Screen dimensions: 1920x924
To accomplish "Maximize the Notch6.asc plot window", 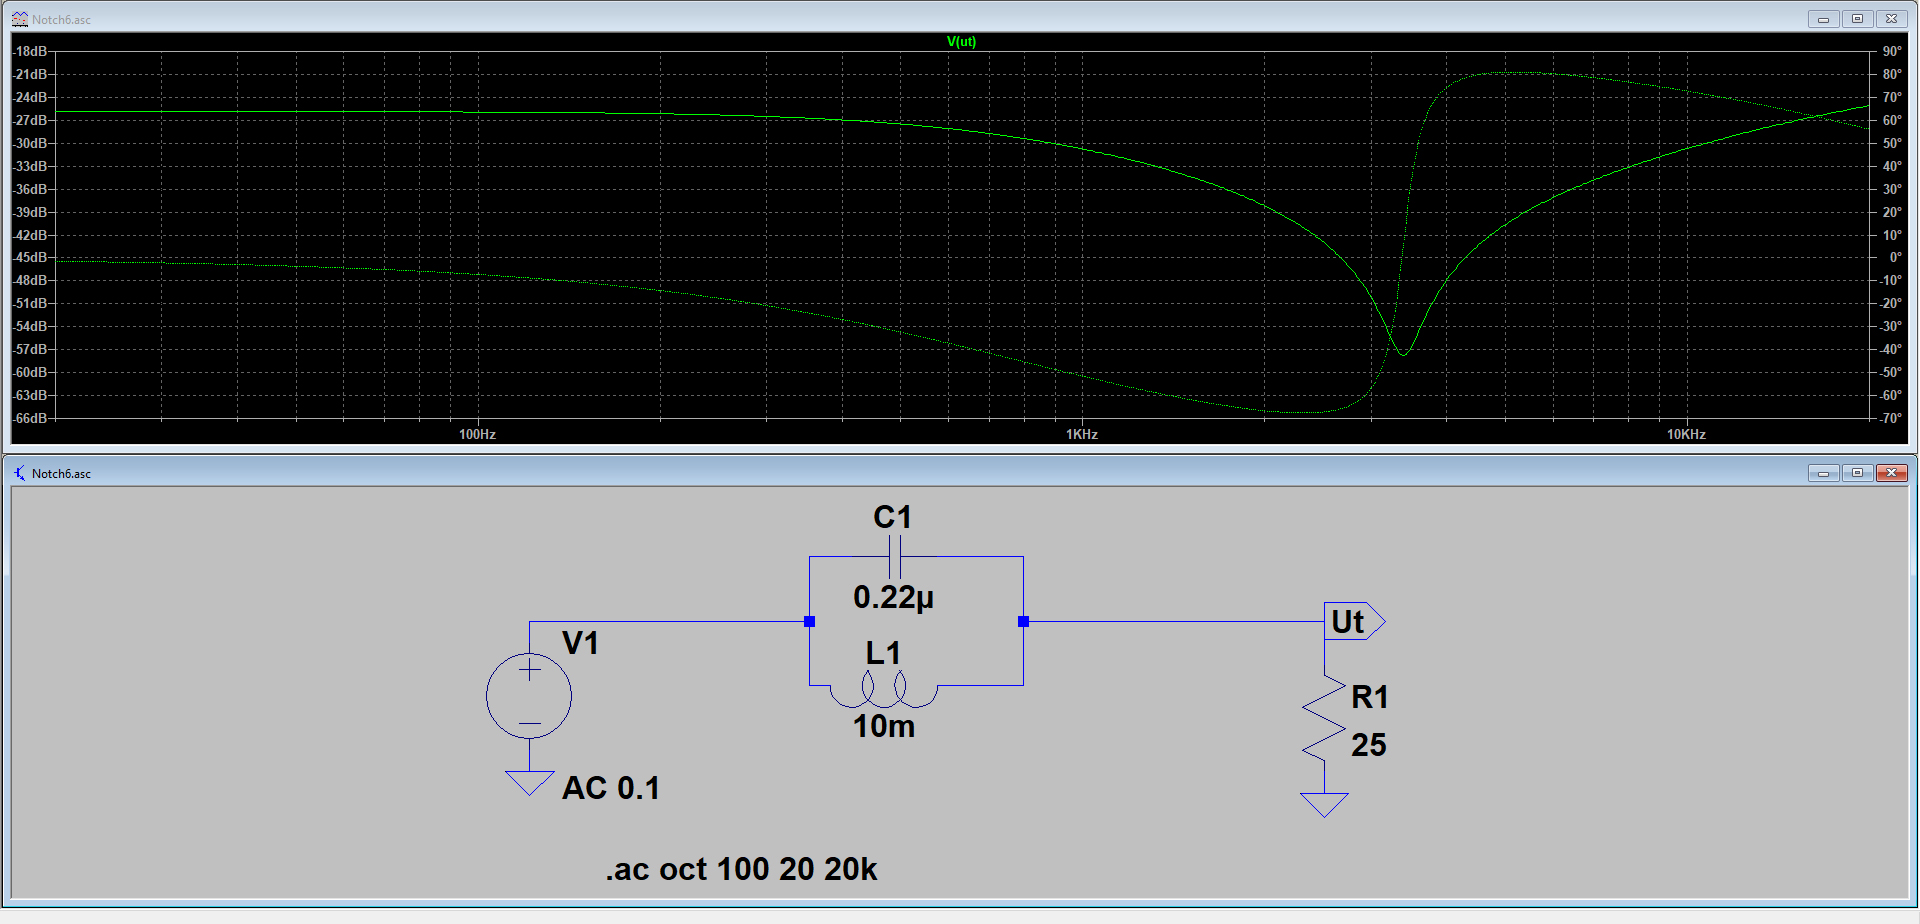I will coord(1857,19).
